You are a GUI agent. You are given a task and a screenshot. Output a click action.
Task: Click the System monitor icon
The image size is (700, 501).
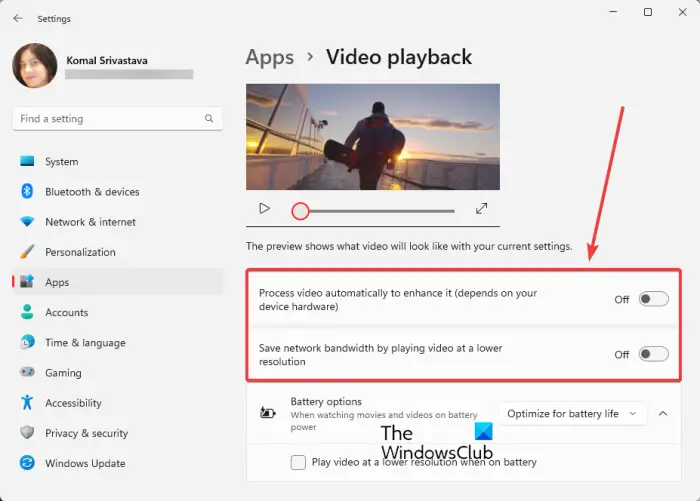coord(27,161)
